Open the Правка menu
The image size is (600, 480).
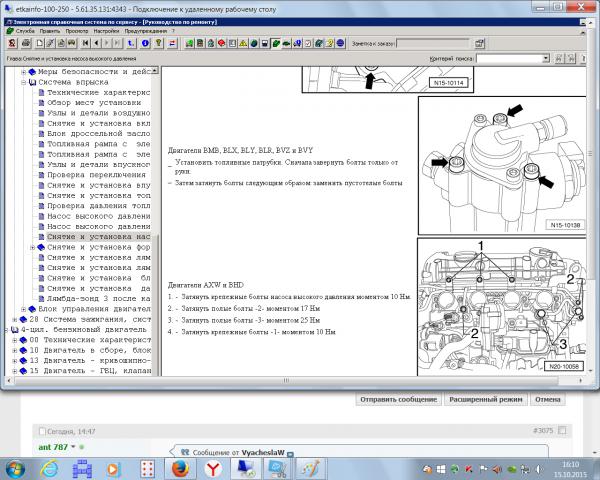point(50,31)
